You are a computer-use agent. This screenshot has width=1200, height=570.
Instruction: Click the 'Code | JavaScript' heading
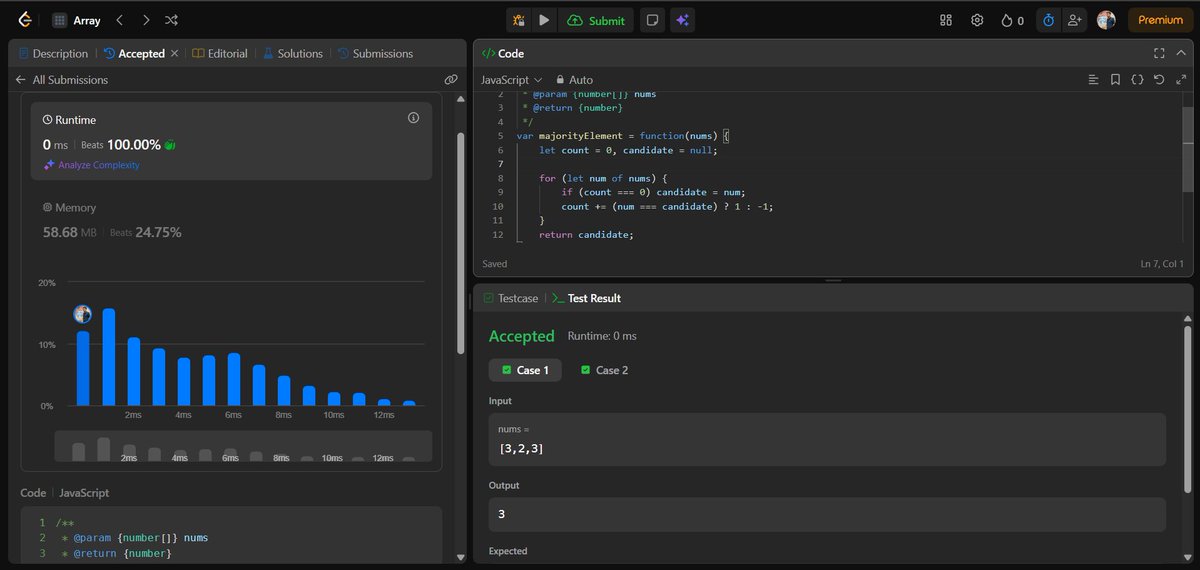tap(65, 493)
